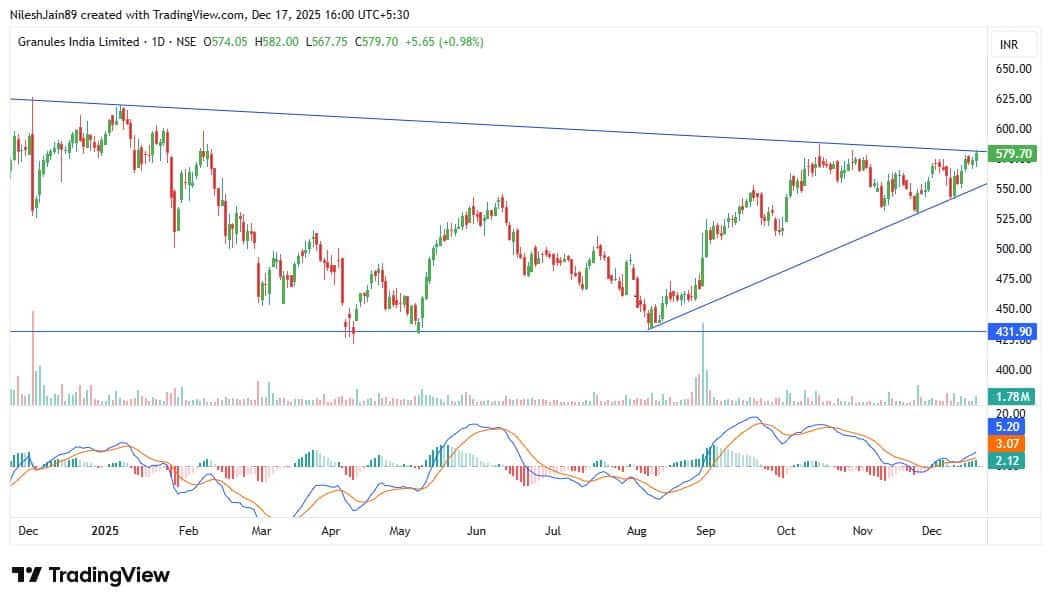The width and height of the screenshot is (1051, 605).
Task: Click the Granules India Limited symbol title
Action: 78,42
